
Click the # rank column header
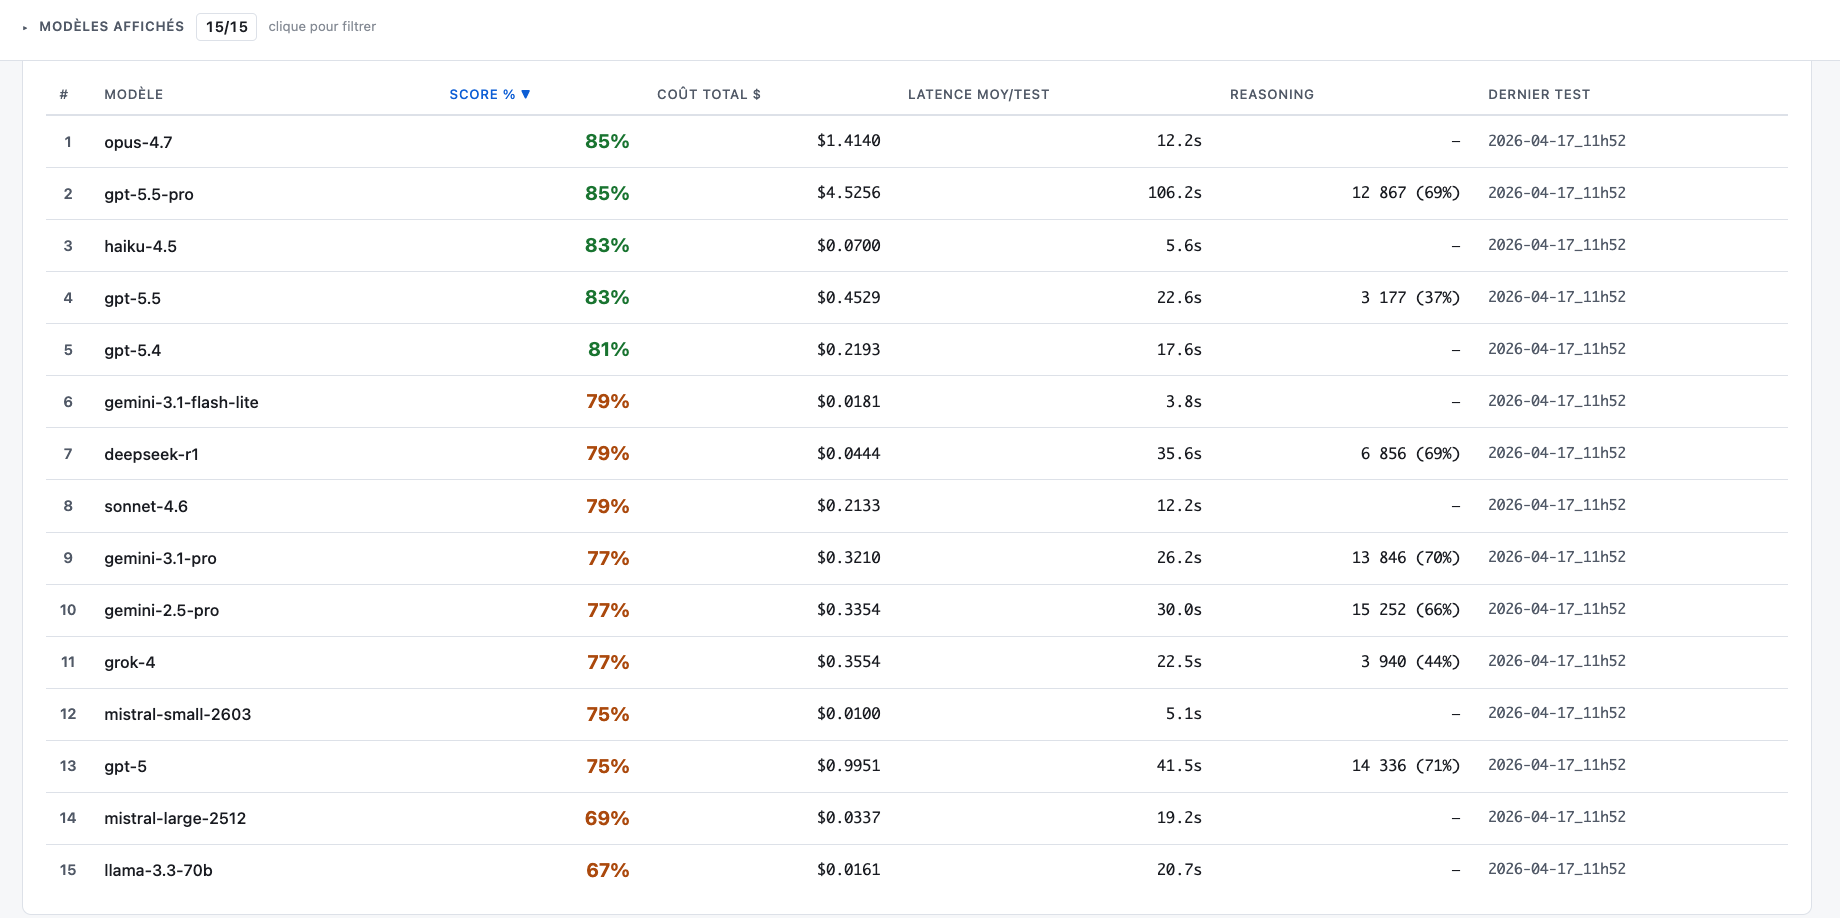pos(64,94)
